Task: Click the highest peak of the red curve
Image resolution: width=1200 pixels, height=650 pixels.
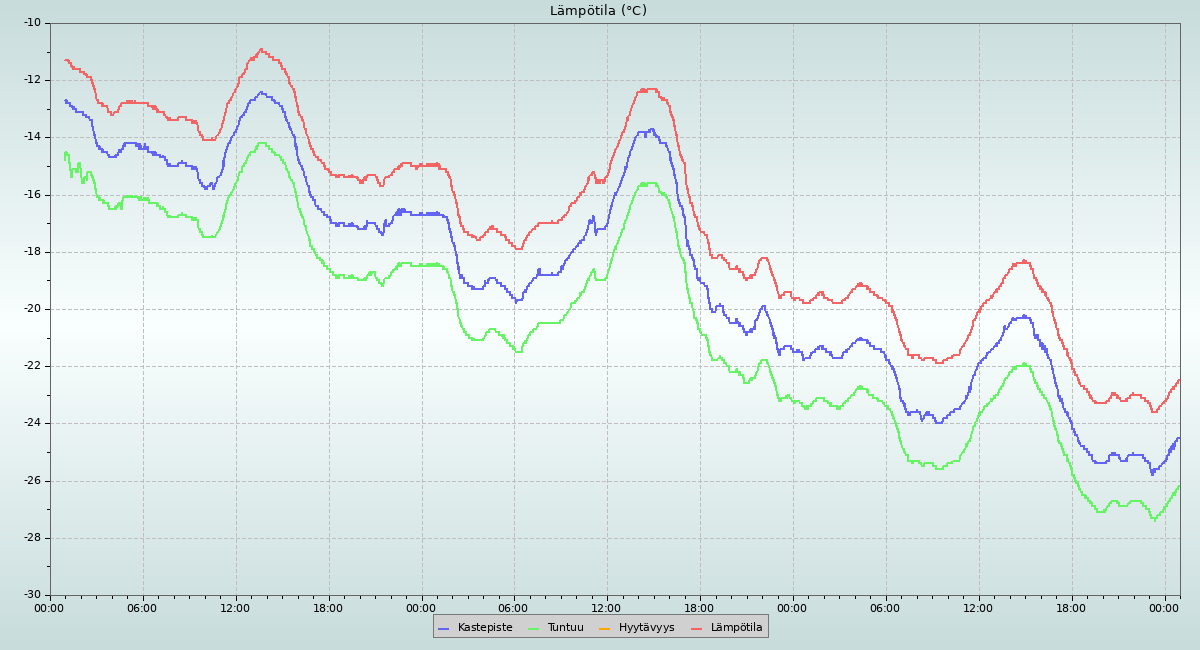Action: [261, 49]
